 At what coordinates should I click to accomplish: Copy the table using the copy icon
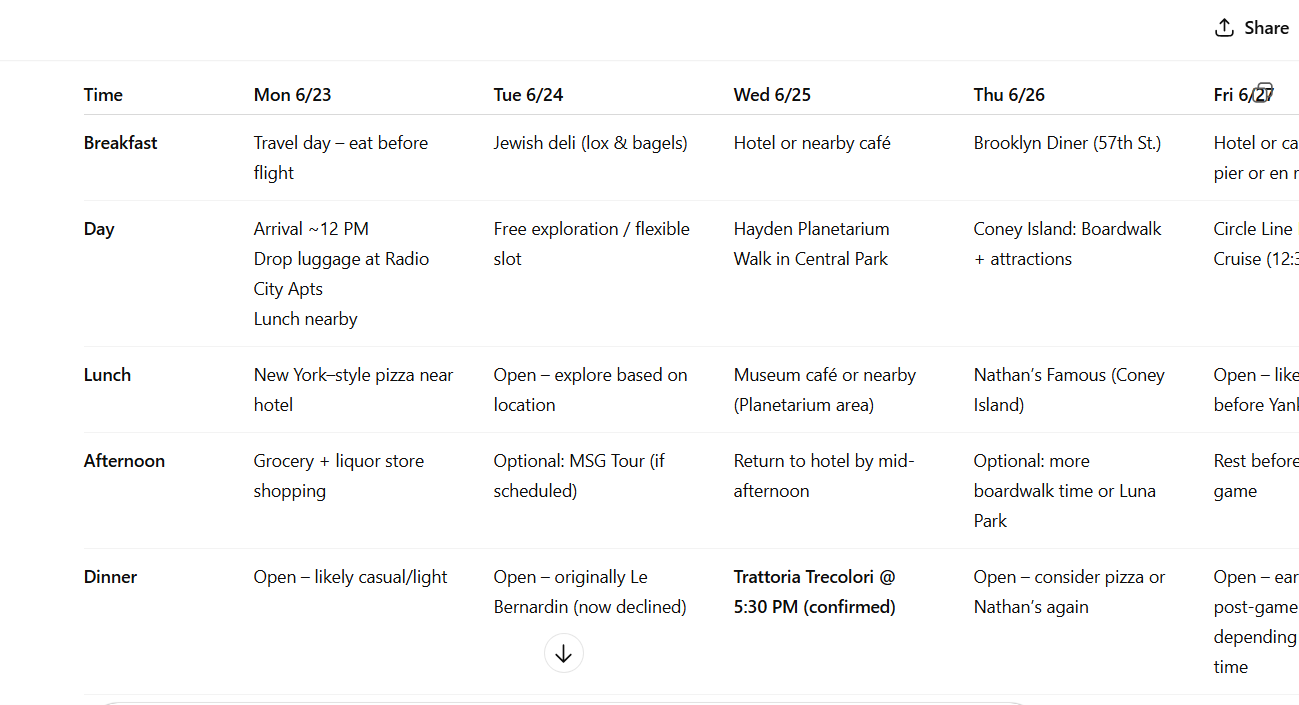[1263, 93]
